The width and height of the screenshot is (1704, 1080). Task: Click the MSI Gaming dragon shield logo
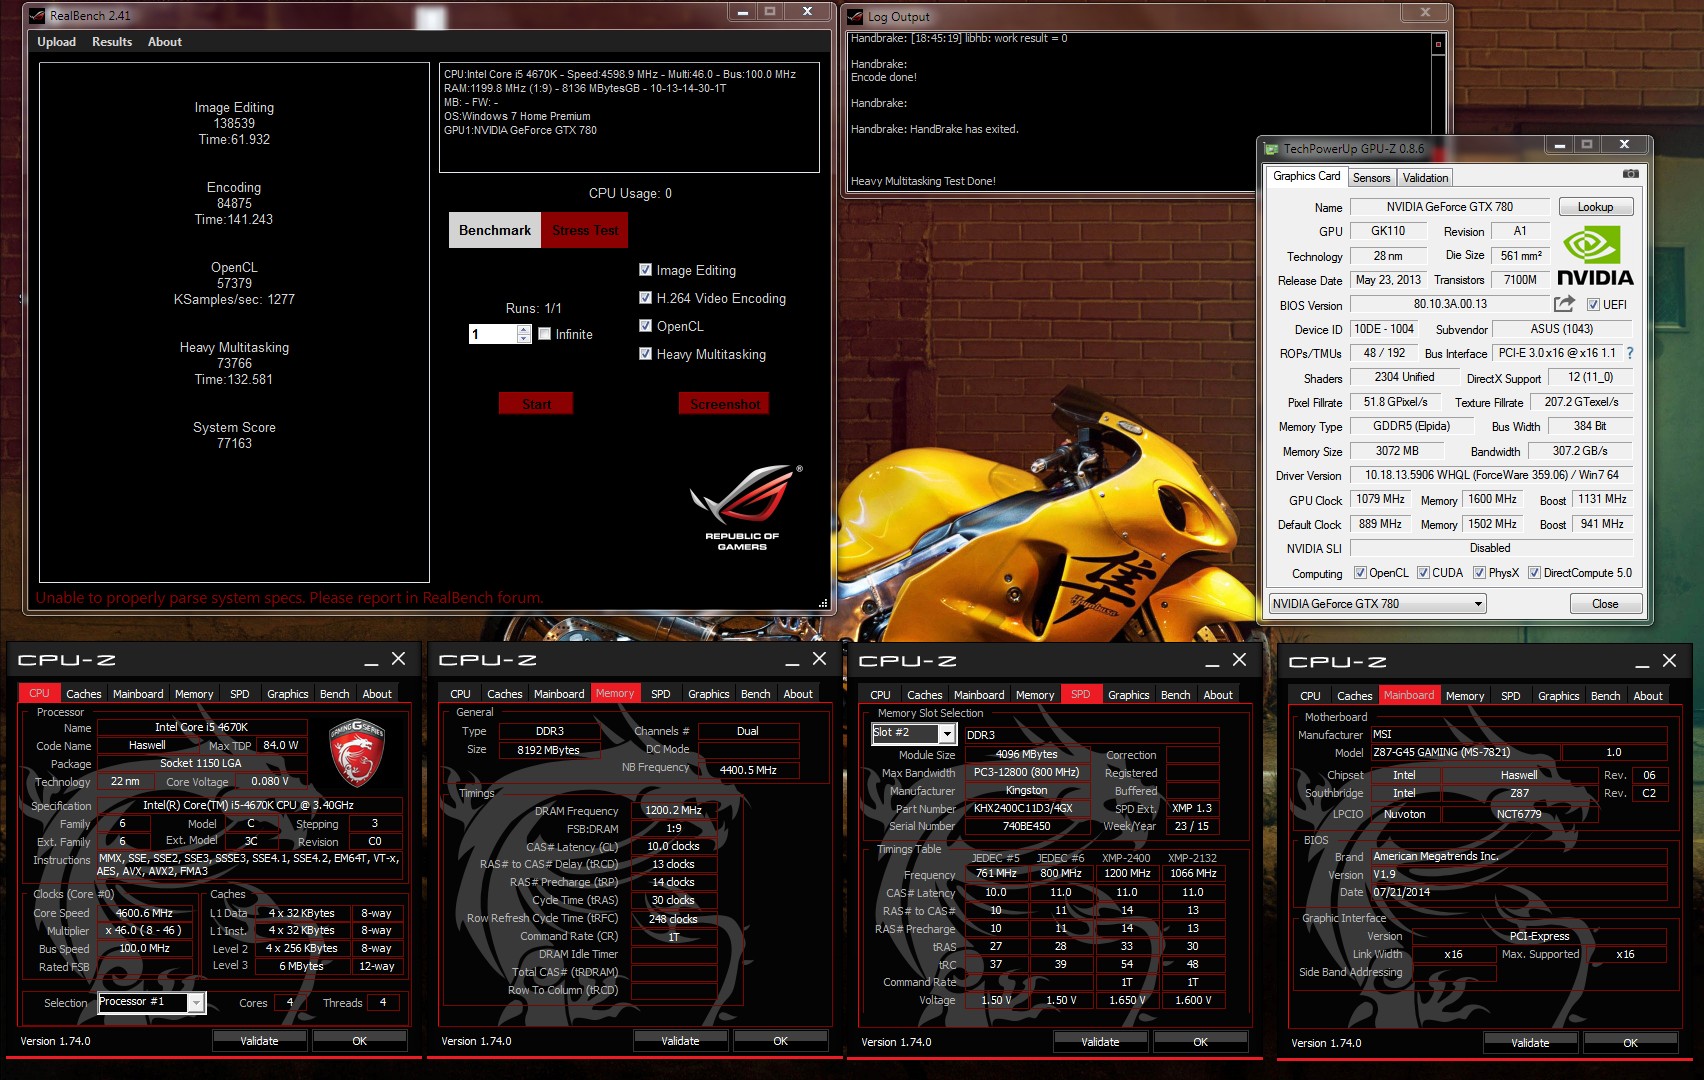tap(357, 752)
